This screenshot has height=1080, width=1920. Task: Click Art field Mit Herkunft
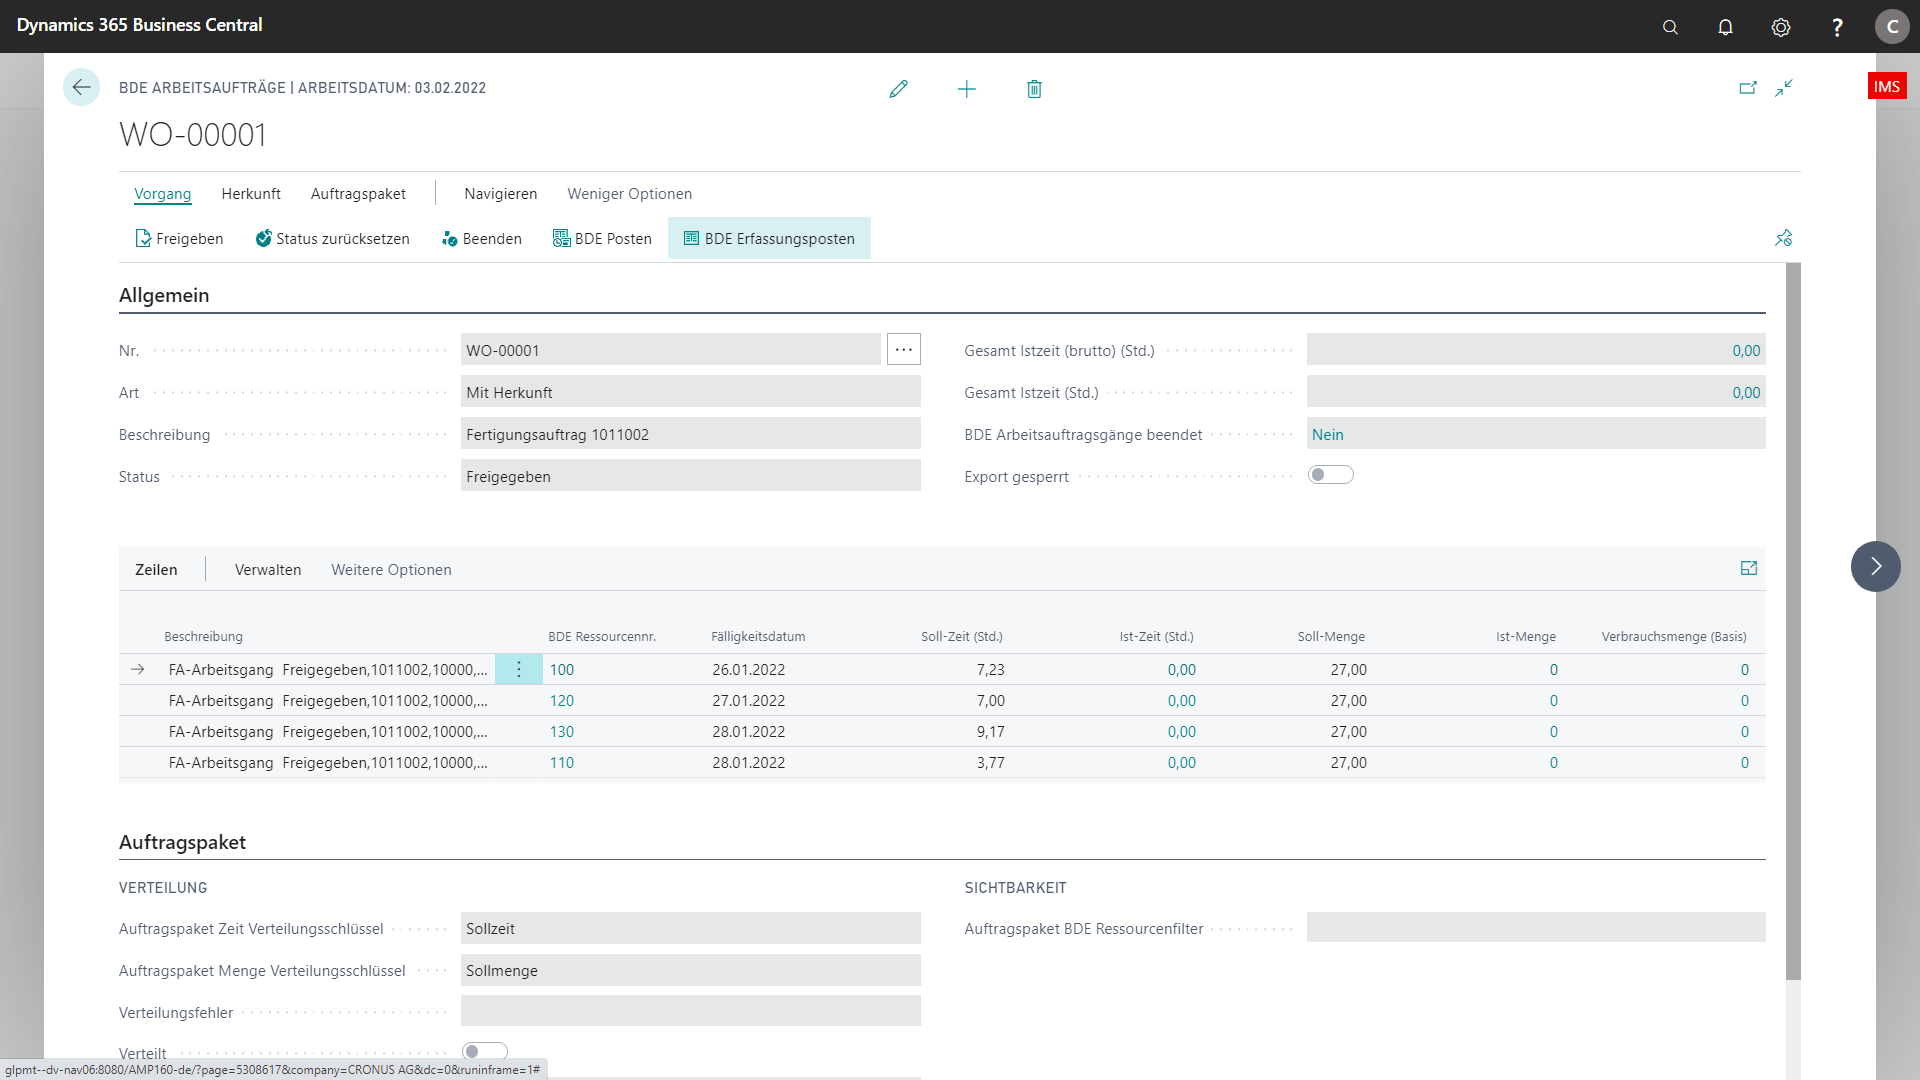(691, 392)
